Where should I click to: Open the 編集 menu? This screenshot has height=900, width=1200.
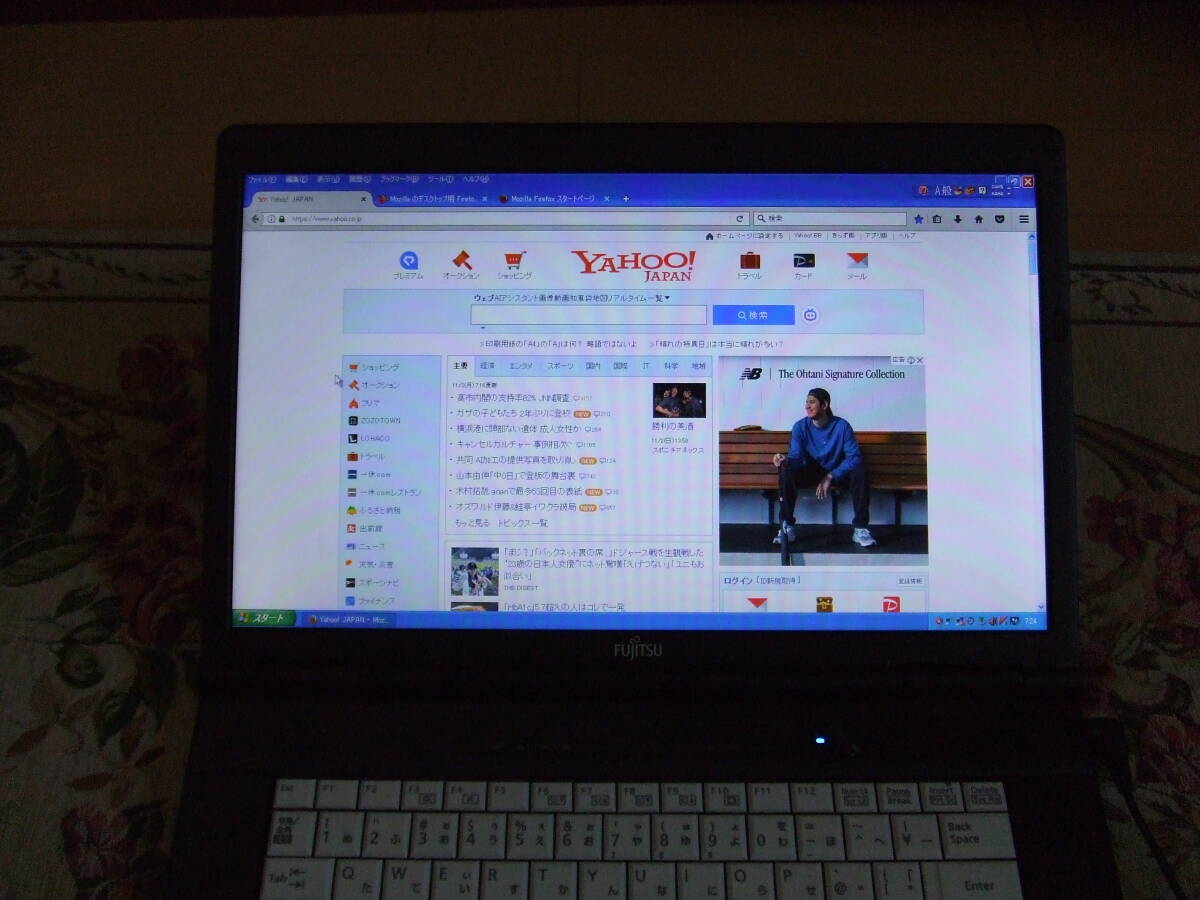point(296,180)
